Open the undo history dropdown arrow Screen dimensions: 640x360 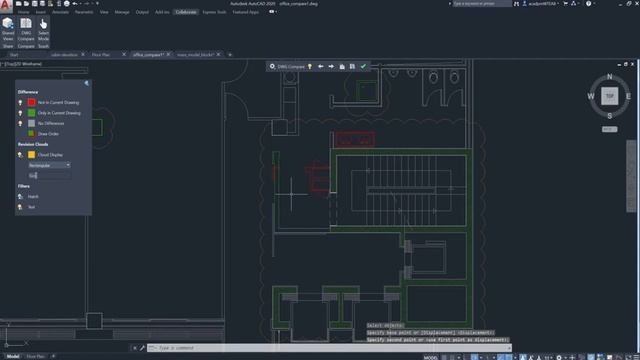coord(80,4)
